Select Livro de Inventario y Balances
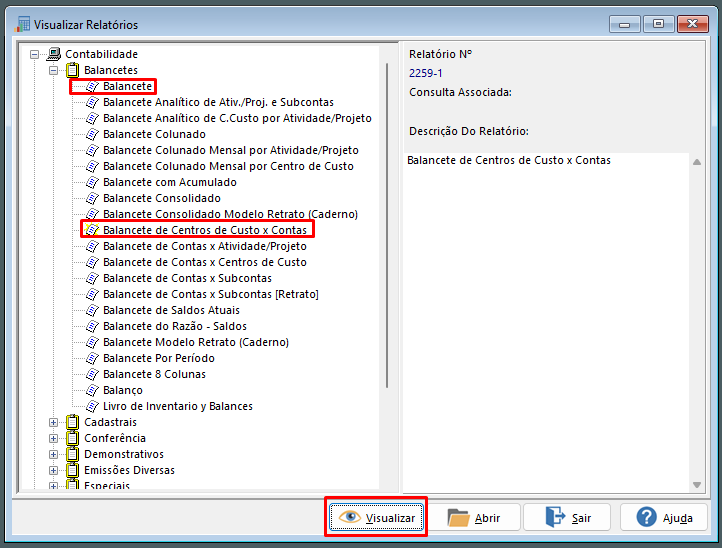The width and height of the screenshot is (722, 548). tap(178, 406)
